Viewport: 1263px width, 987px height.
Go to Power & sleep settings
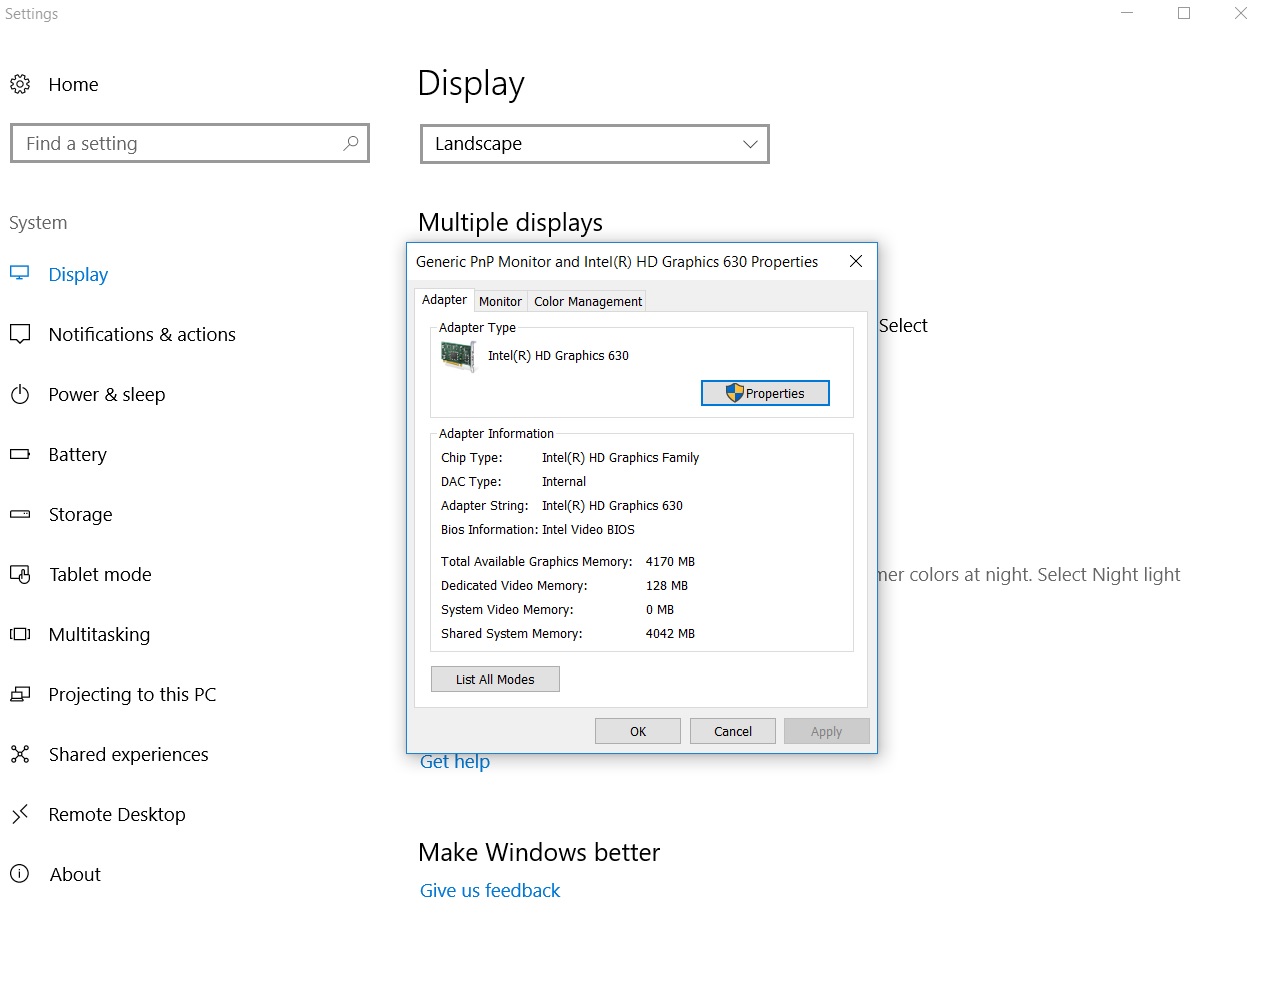(x=107, y=394)
